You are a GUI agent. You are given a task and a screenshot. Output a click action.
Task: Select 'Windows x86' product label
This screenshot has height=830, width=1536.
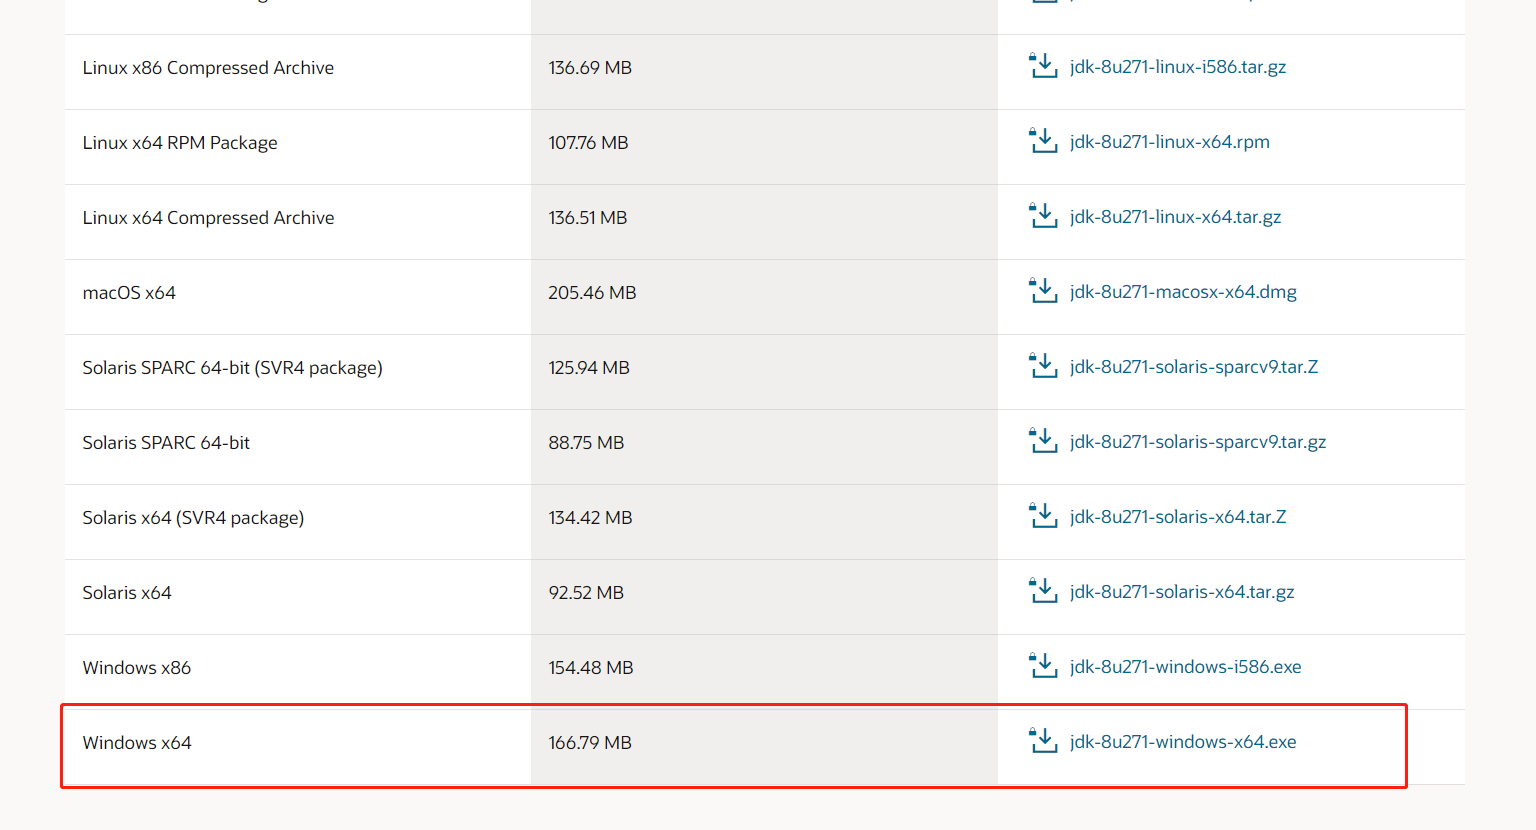pos(137,668)
